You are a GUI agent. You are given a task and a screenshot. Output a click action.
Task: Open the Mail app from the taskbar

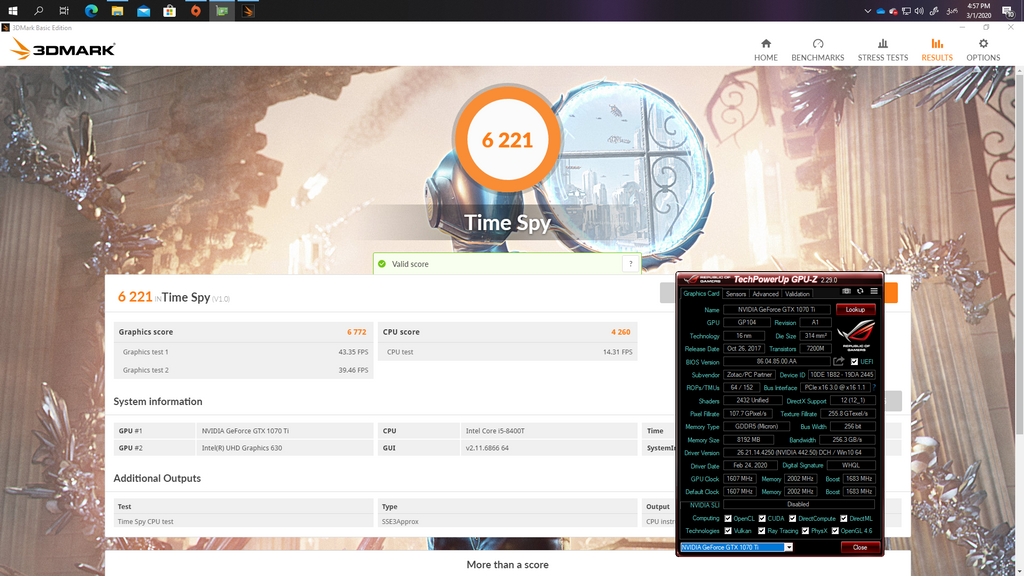pos(143,10)
